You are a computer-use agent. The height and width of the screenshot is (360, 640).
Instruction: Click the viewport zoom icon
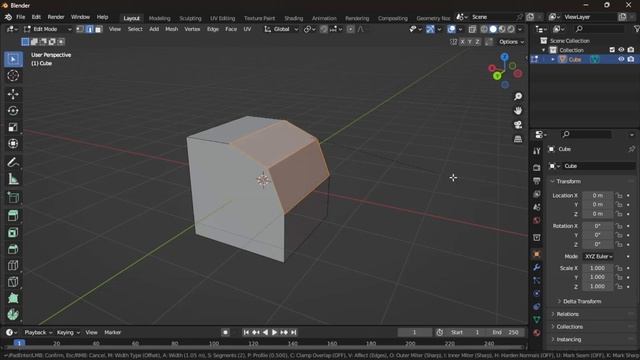(x=518, y=96)
